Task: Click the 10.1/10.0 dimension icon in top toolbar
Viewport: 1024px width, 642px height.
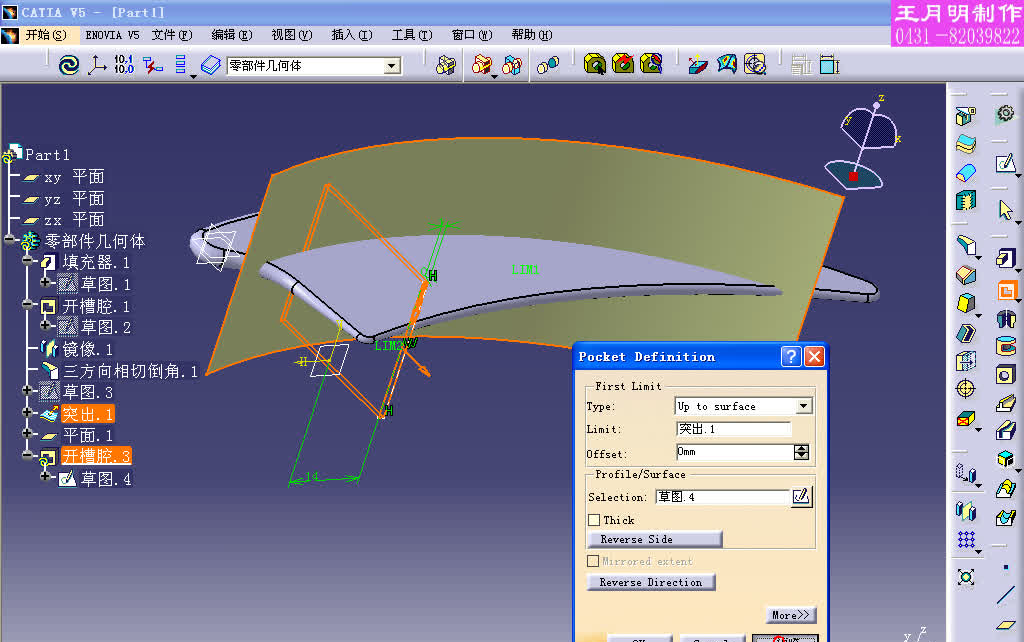Action: coord(124,65)
